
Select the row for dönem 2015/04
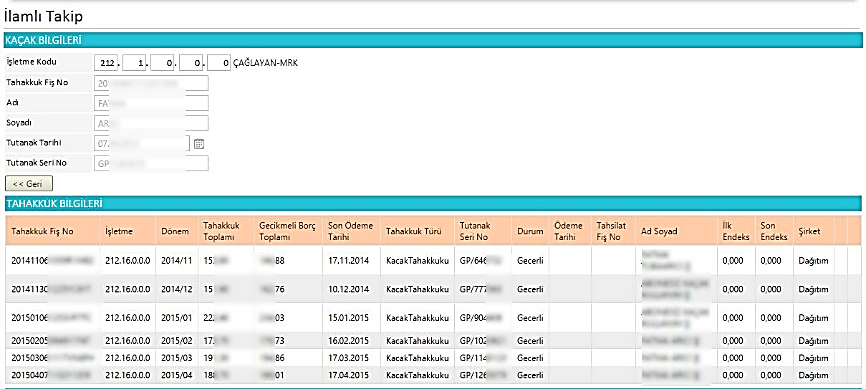point(433,375)
